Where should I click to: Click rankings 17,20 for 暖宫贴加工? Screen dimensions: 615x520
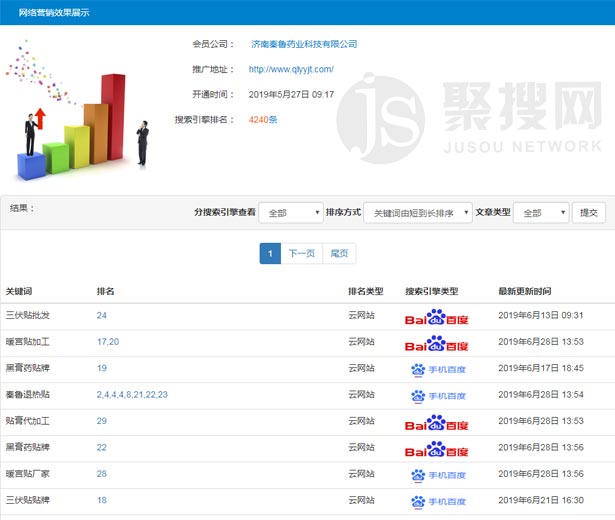coord(108,342)
